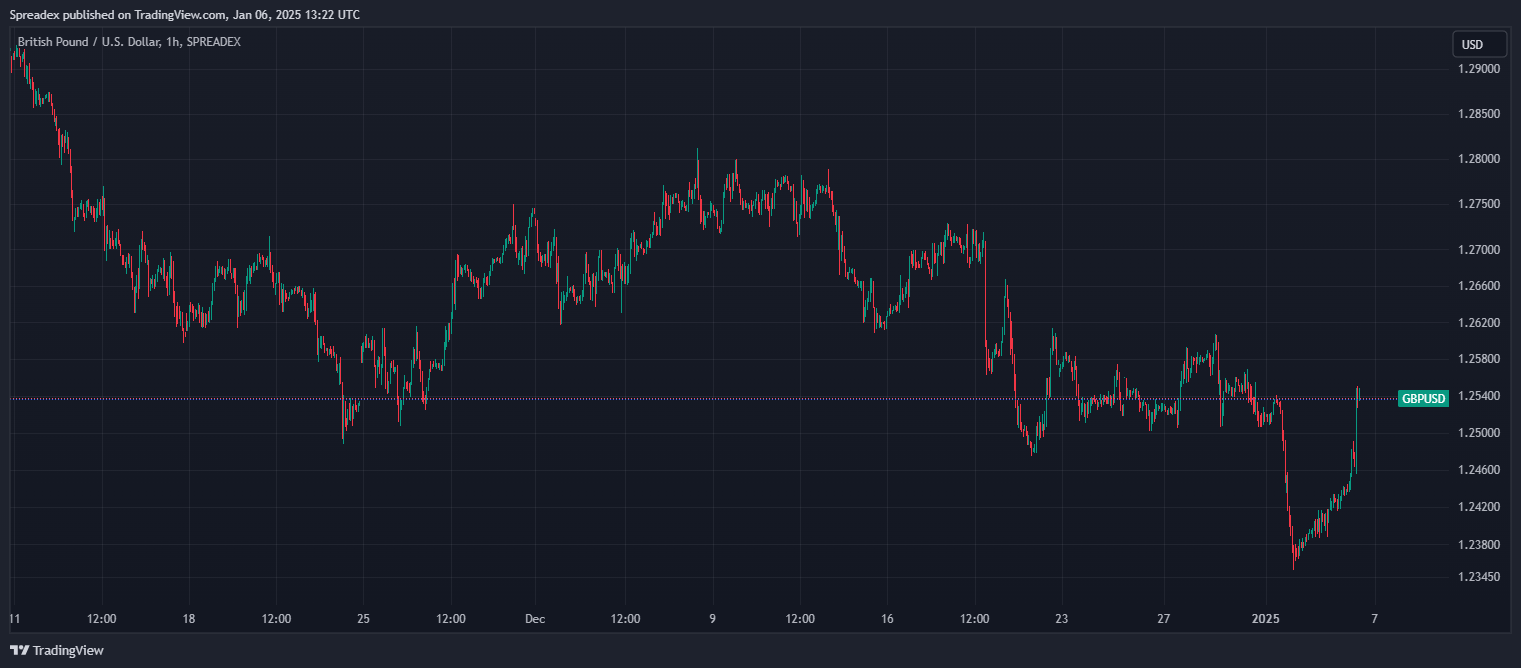Select the 1.29000 price axis label
This screenshot has width=1521, height=668.
click(1479, 69)
